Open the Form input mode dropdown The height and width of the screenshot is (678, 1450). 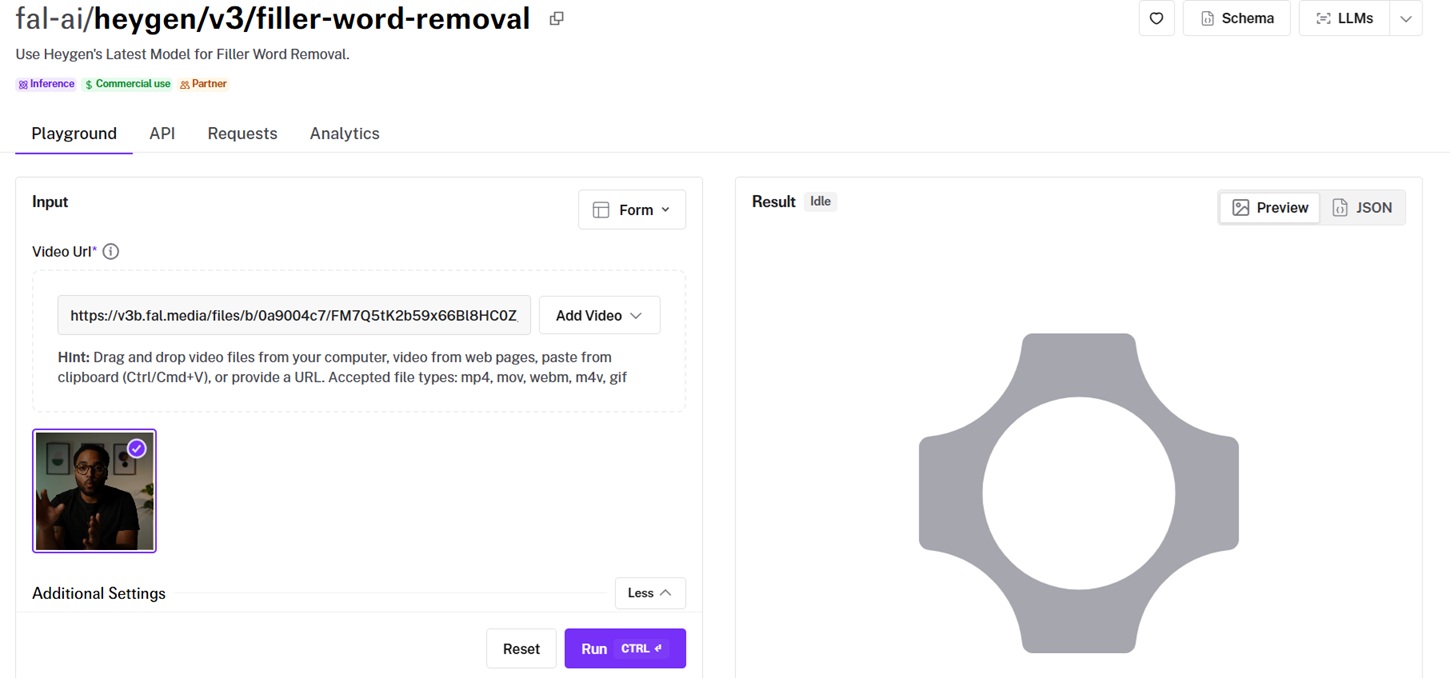[632, 210]
